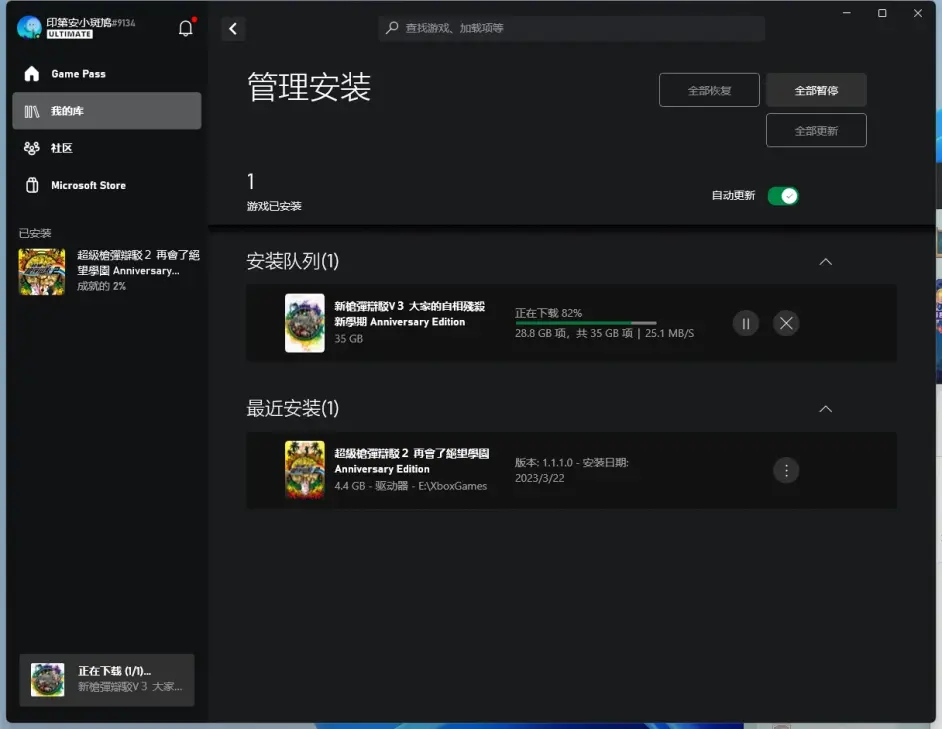This screenshot has height=729, width=942.
Task: Collapse the 最近安装 section
Action: point(825,409)
